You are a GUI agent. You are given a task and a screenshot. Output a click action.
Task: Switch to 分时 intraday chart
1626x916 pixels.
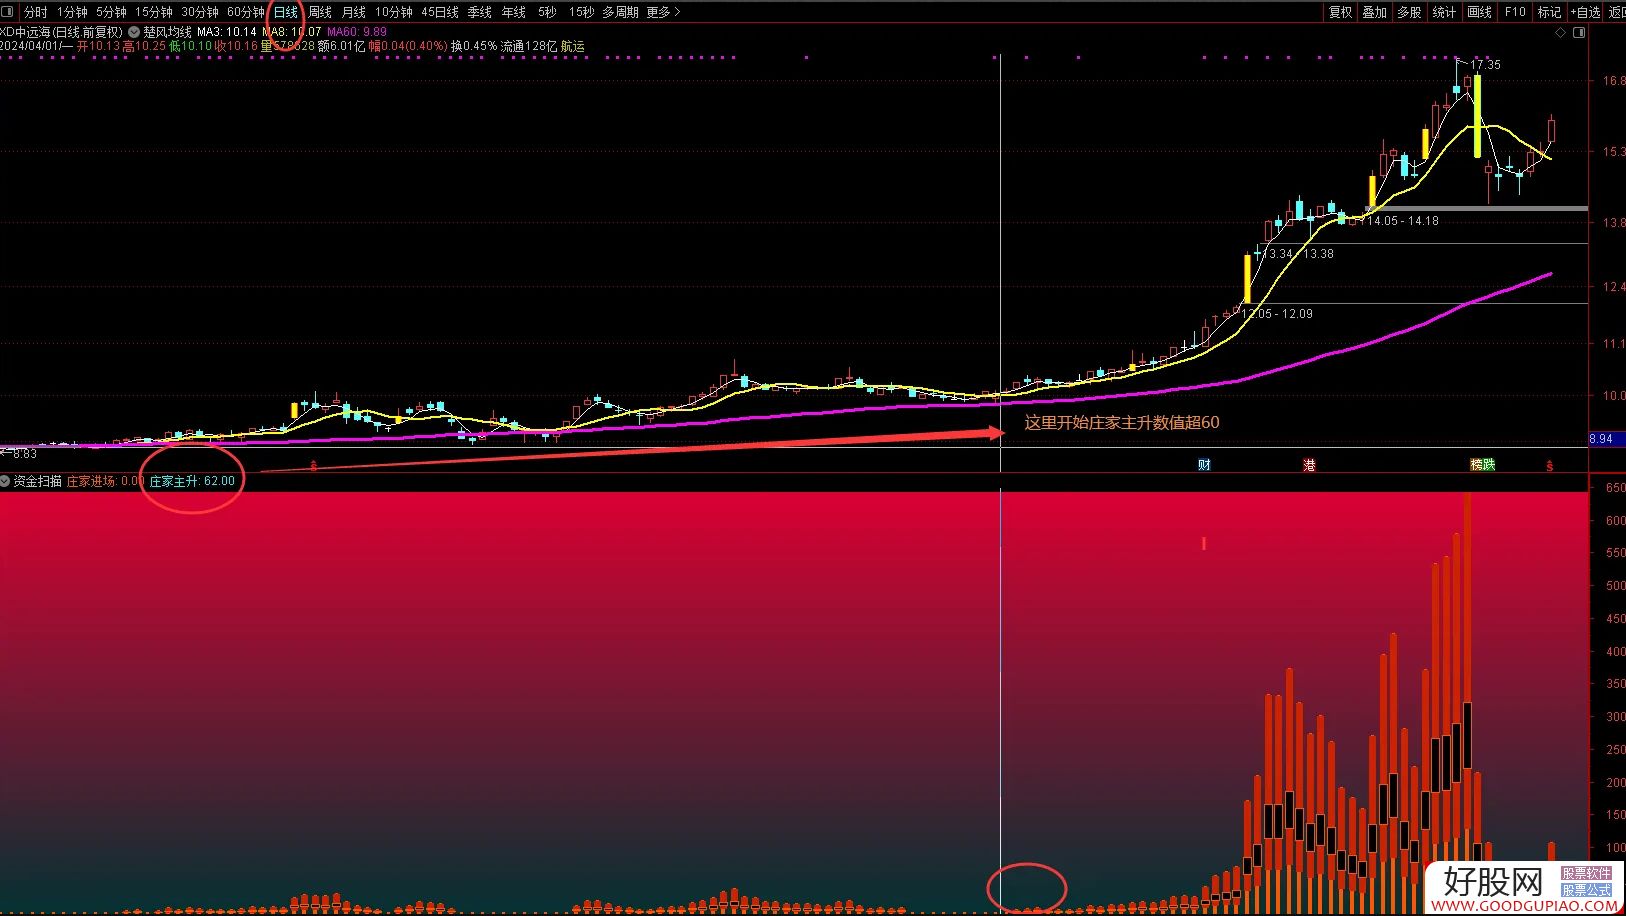coord(36,12)
